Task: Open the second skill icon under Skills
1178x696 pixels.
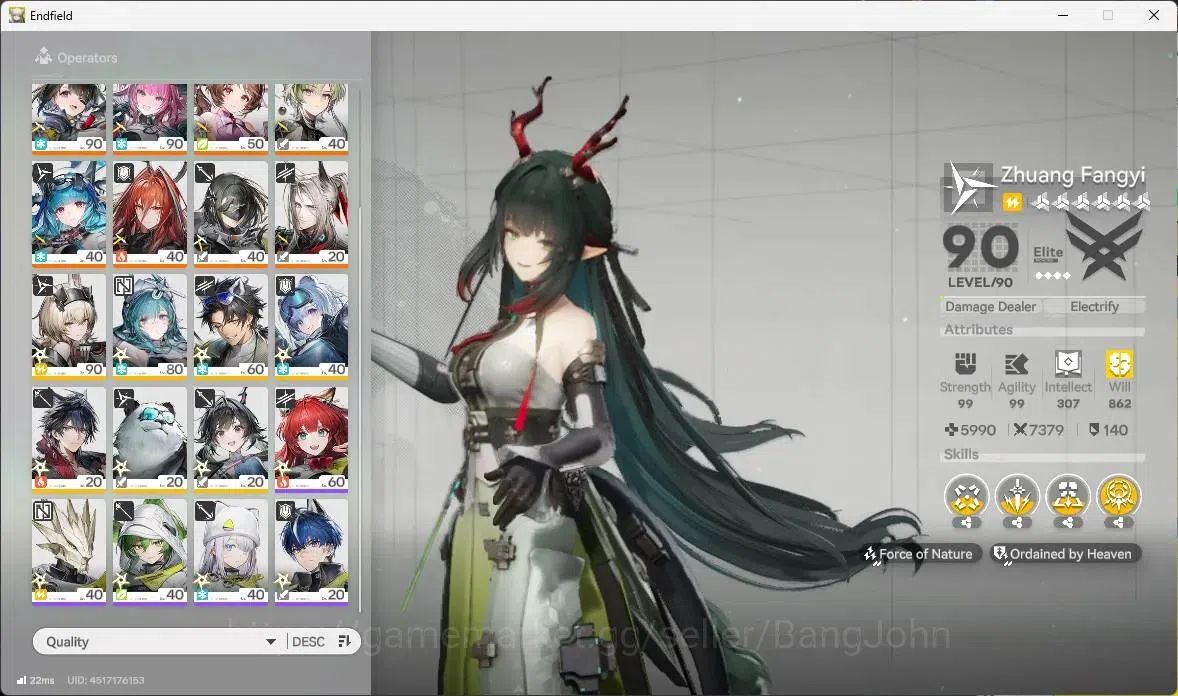Action: click(1017, 497)
